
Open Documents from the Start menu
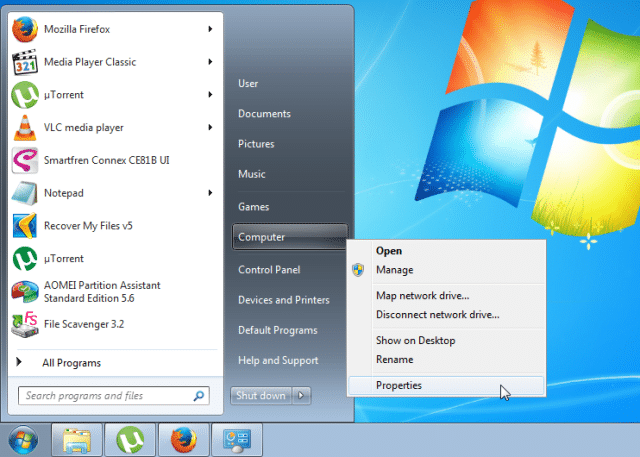[264, 114]
